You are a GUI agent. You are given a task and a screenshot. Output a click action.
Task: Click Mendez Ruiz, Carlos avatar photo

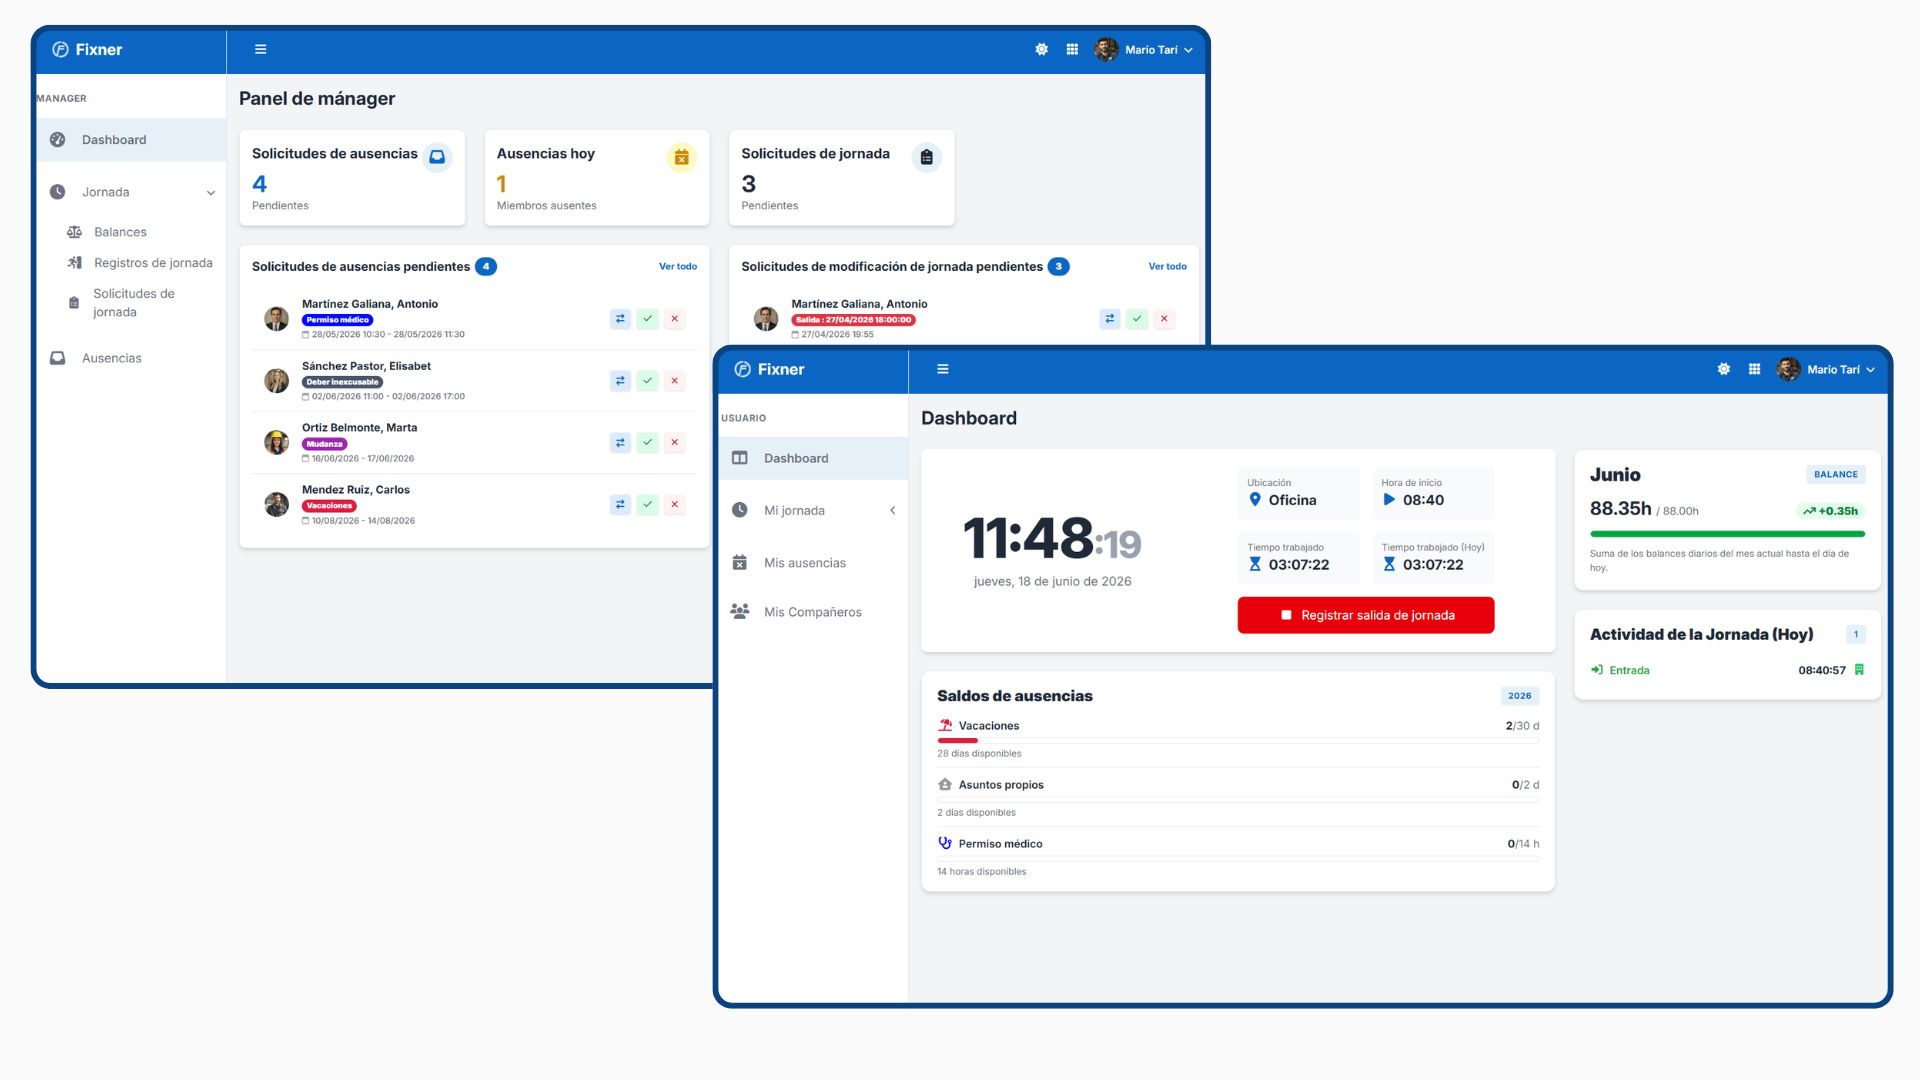tap(276, 504)
